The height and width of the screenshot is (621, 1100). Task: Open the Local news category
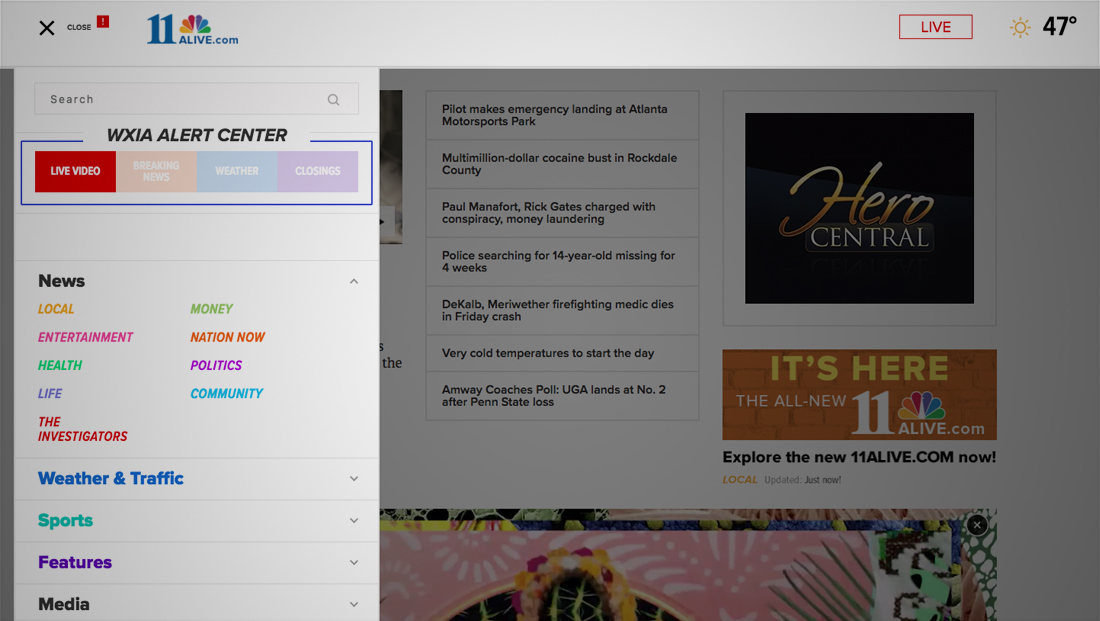click(56, 309)
